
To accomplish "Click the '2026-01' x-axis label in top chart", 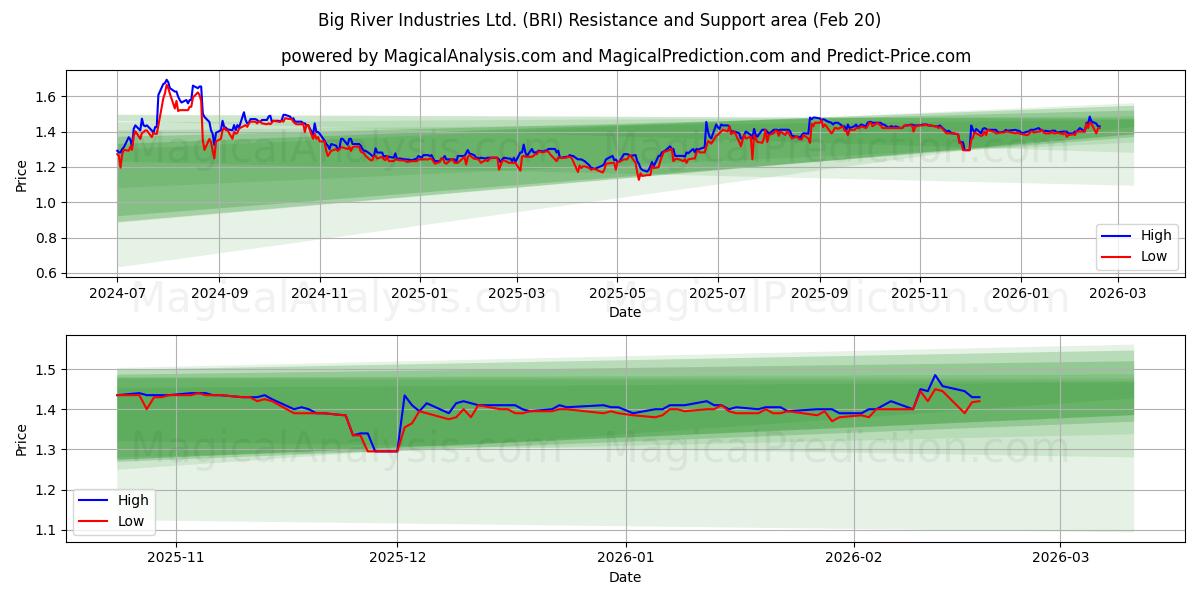I will pos(1021,294).
